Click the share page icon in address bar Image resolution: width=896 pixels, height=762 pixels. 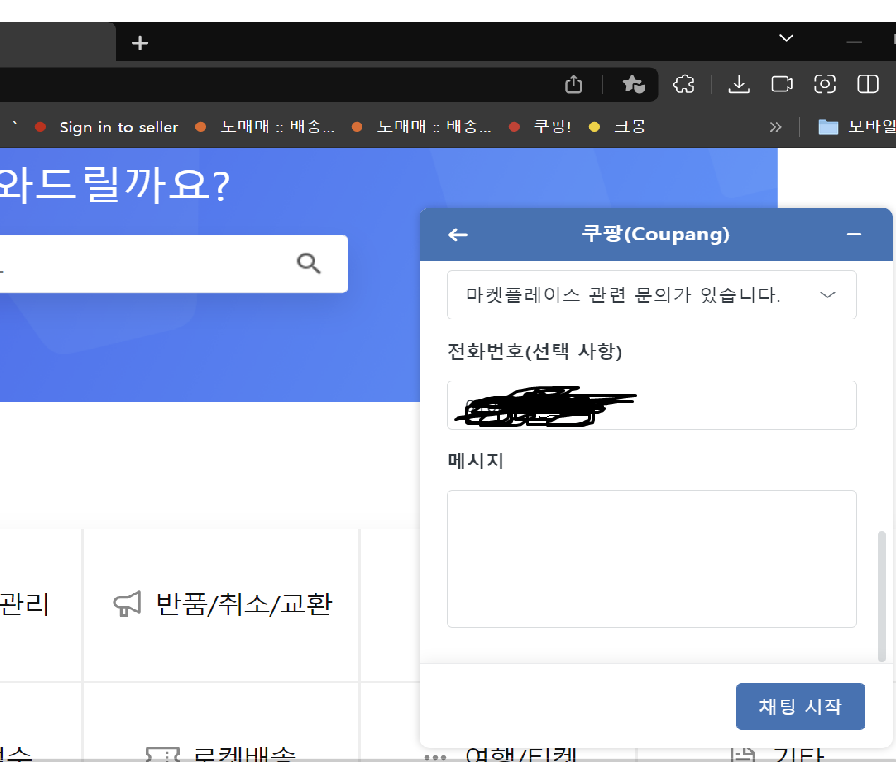point(574,84)
